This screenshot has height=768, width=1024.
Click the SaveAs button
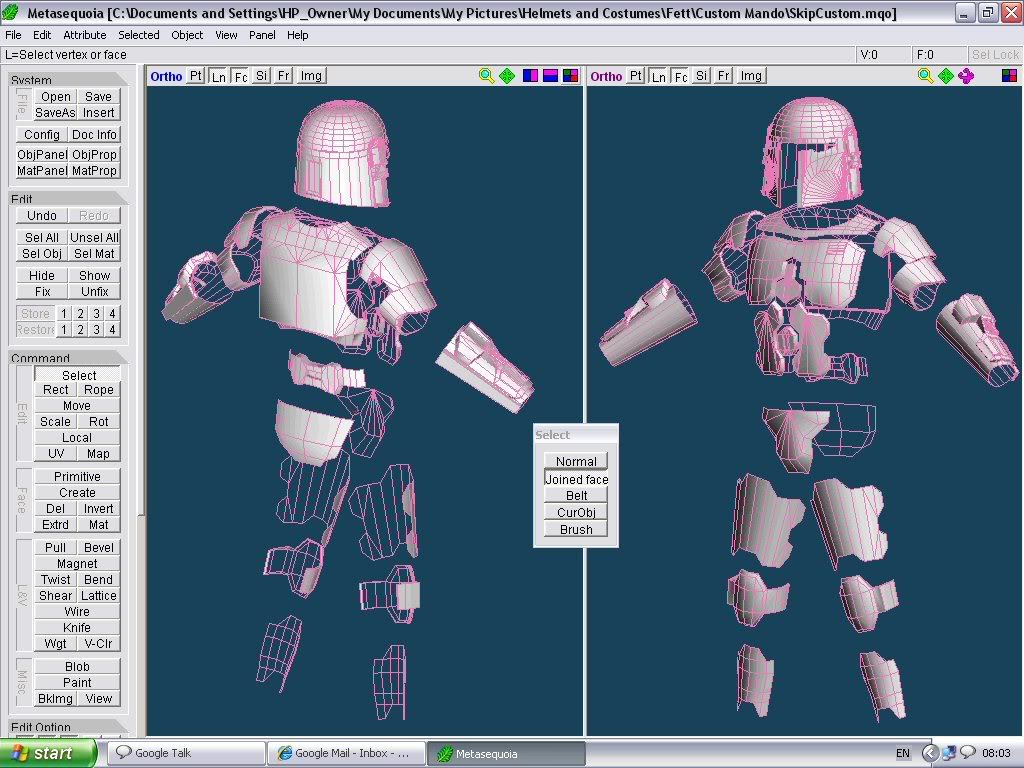56,112
